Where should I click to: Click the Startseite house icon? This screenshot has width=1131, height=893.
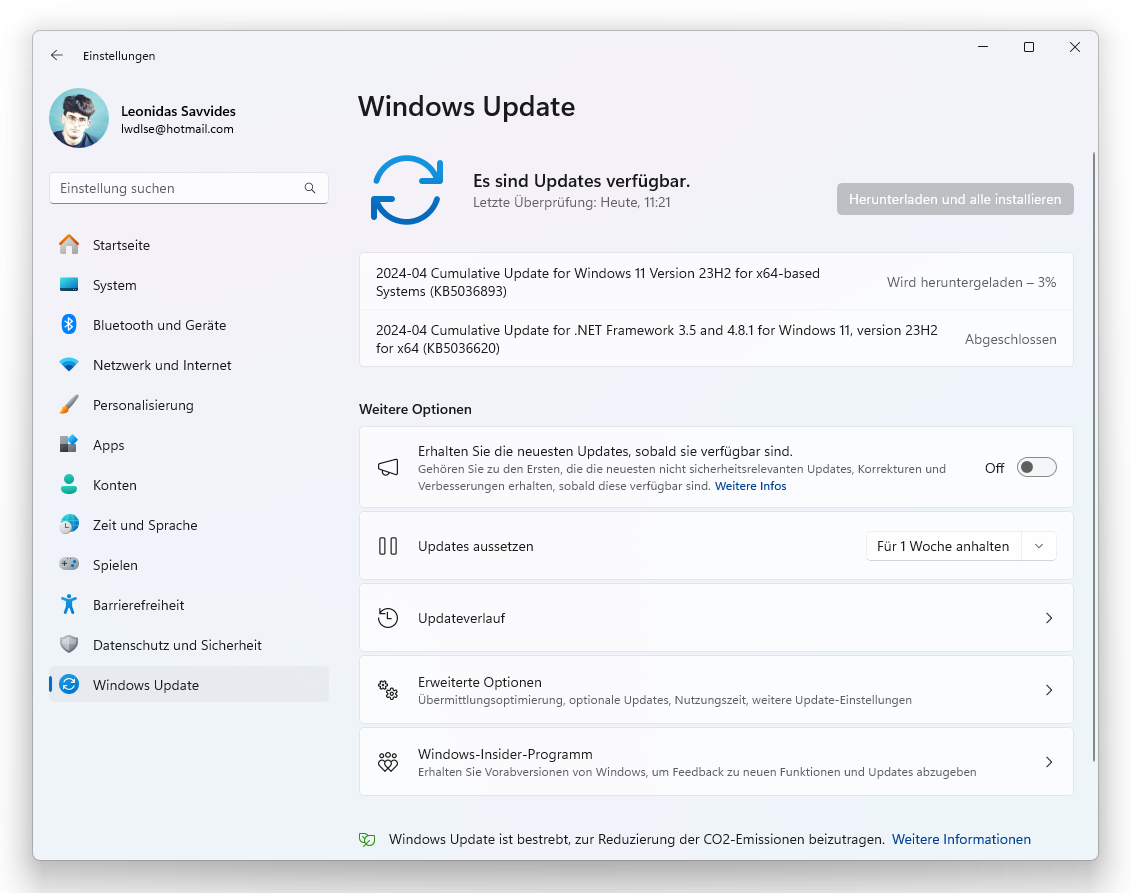click(69, 245)
